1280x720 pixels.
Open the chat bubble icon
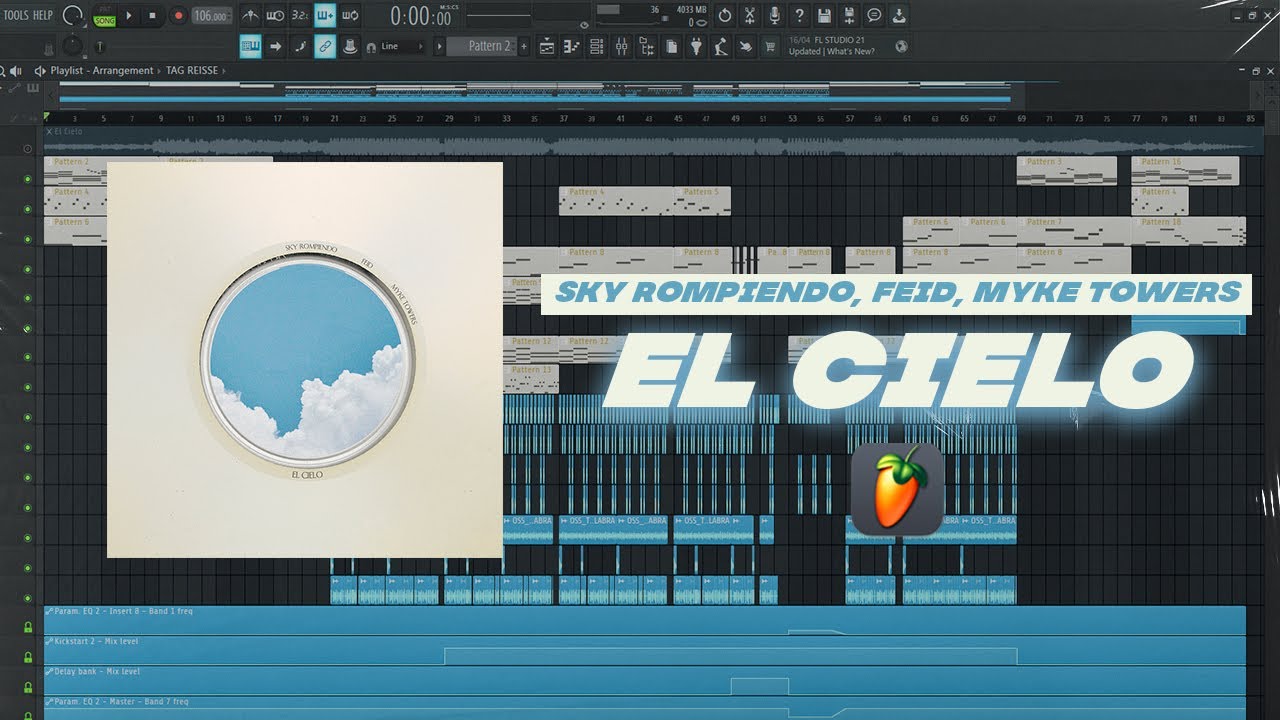pyautogui.click(x=874, y=15)
